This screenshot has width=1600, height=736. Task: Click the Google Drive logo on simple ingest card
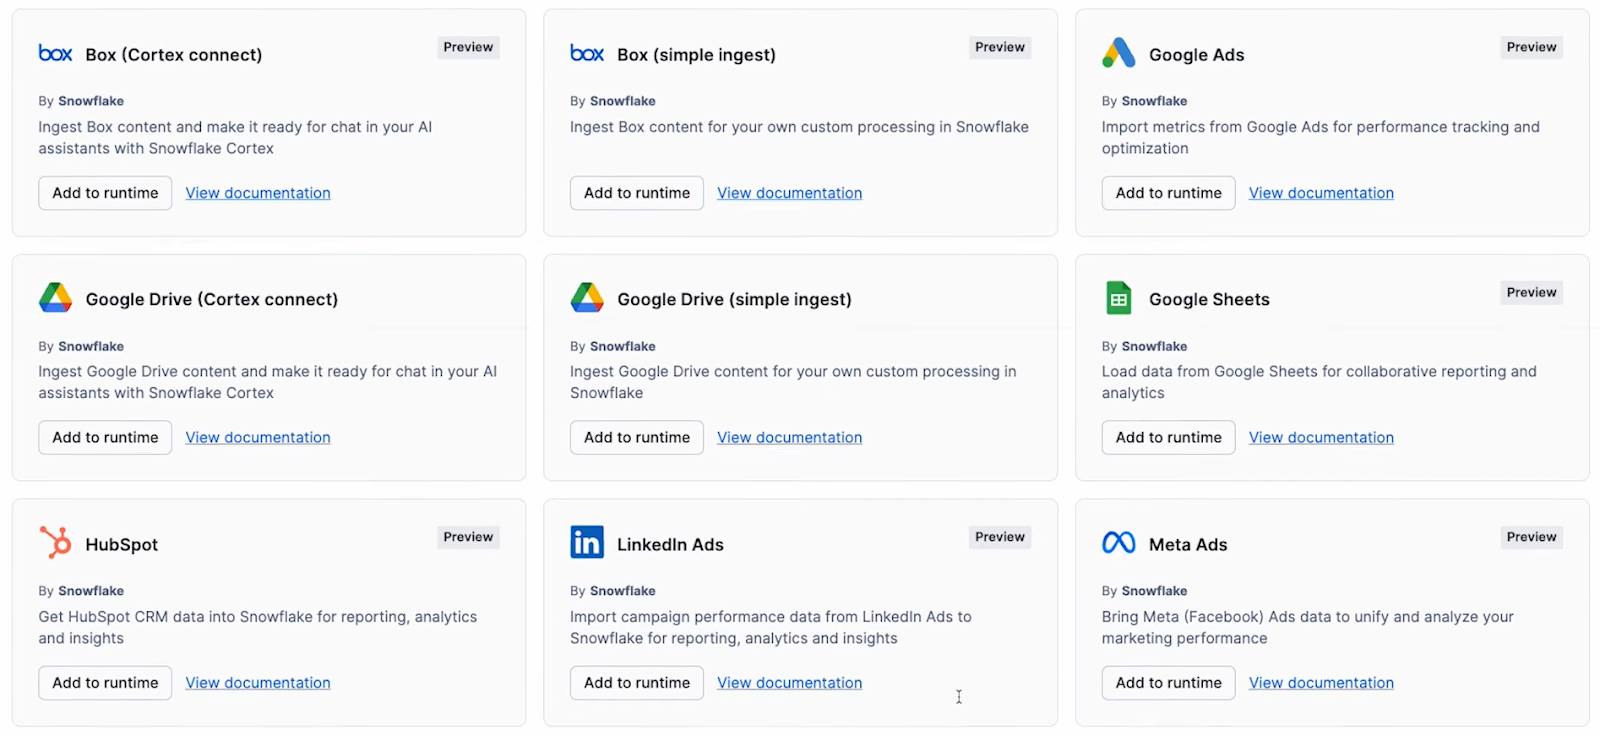pos(587,298)
